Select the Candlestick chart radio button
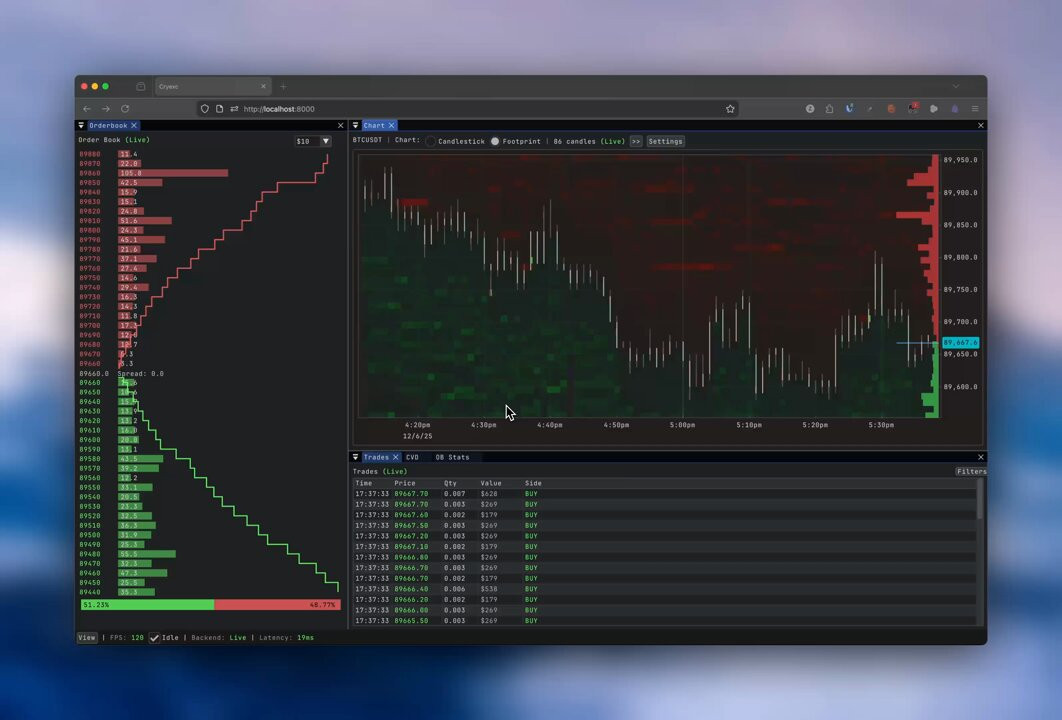This screenshot has height=720, width=1062. [x=430, y=142]
